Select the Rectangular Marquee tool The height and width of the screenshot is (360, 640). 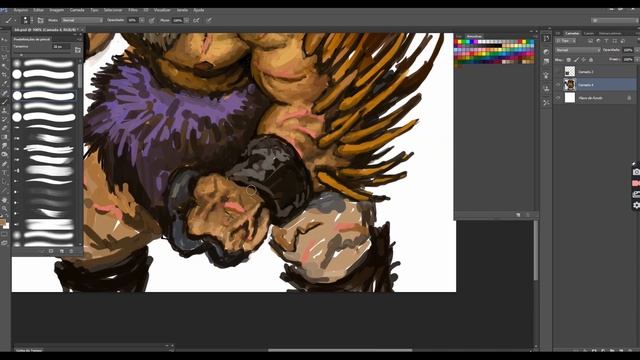pos(4,49)
